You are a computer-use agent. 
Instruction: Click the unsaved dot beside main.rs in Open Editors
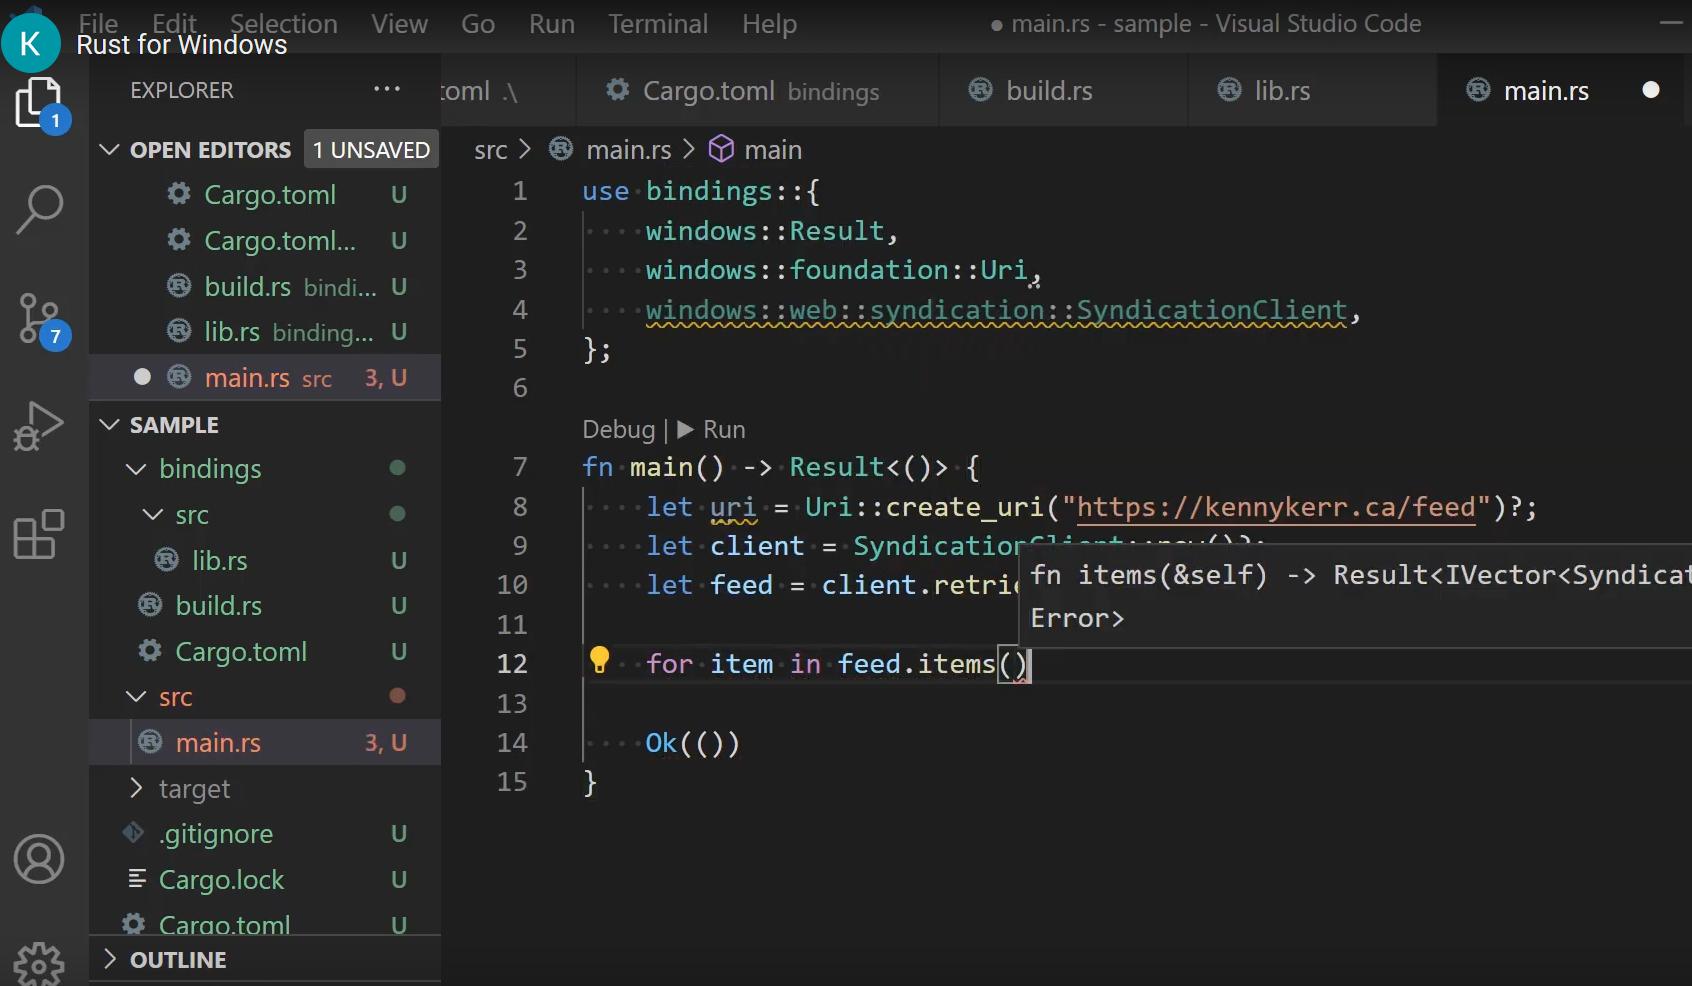point(142,377)
